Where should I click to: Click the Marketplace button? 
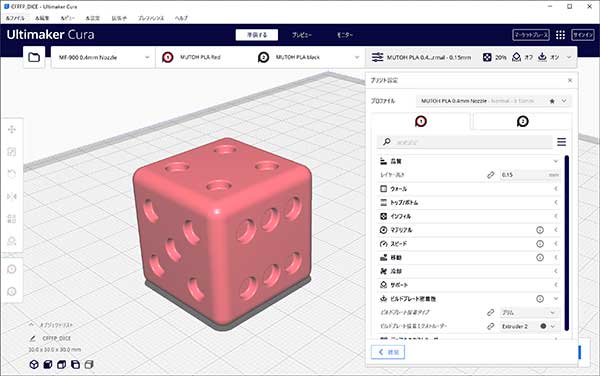[x=531, y=35]
